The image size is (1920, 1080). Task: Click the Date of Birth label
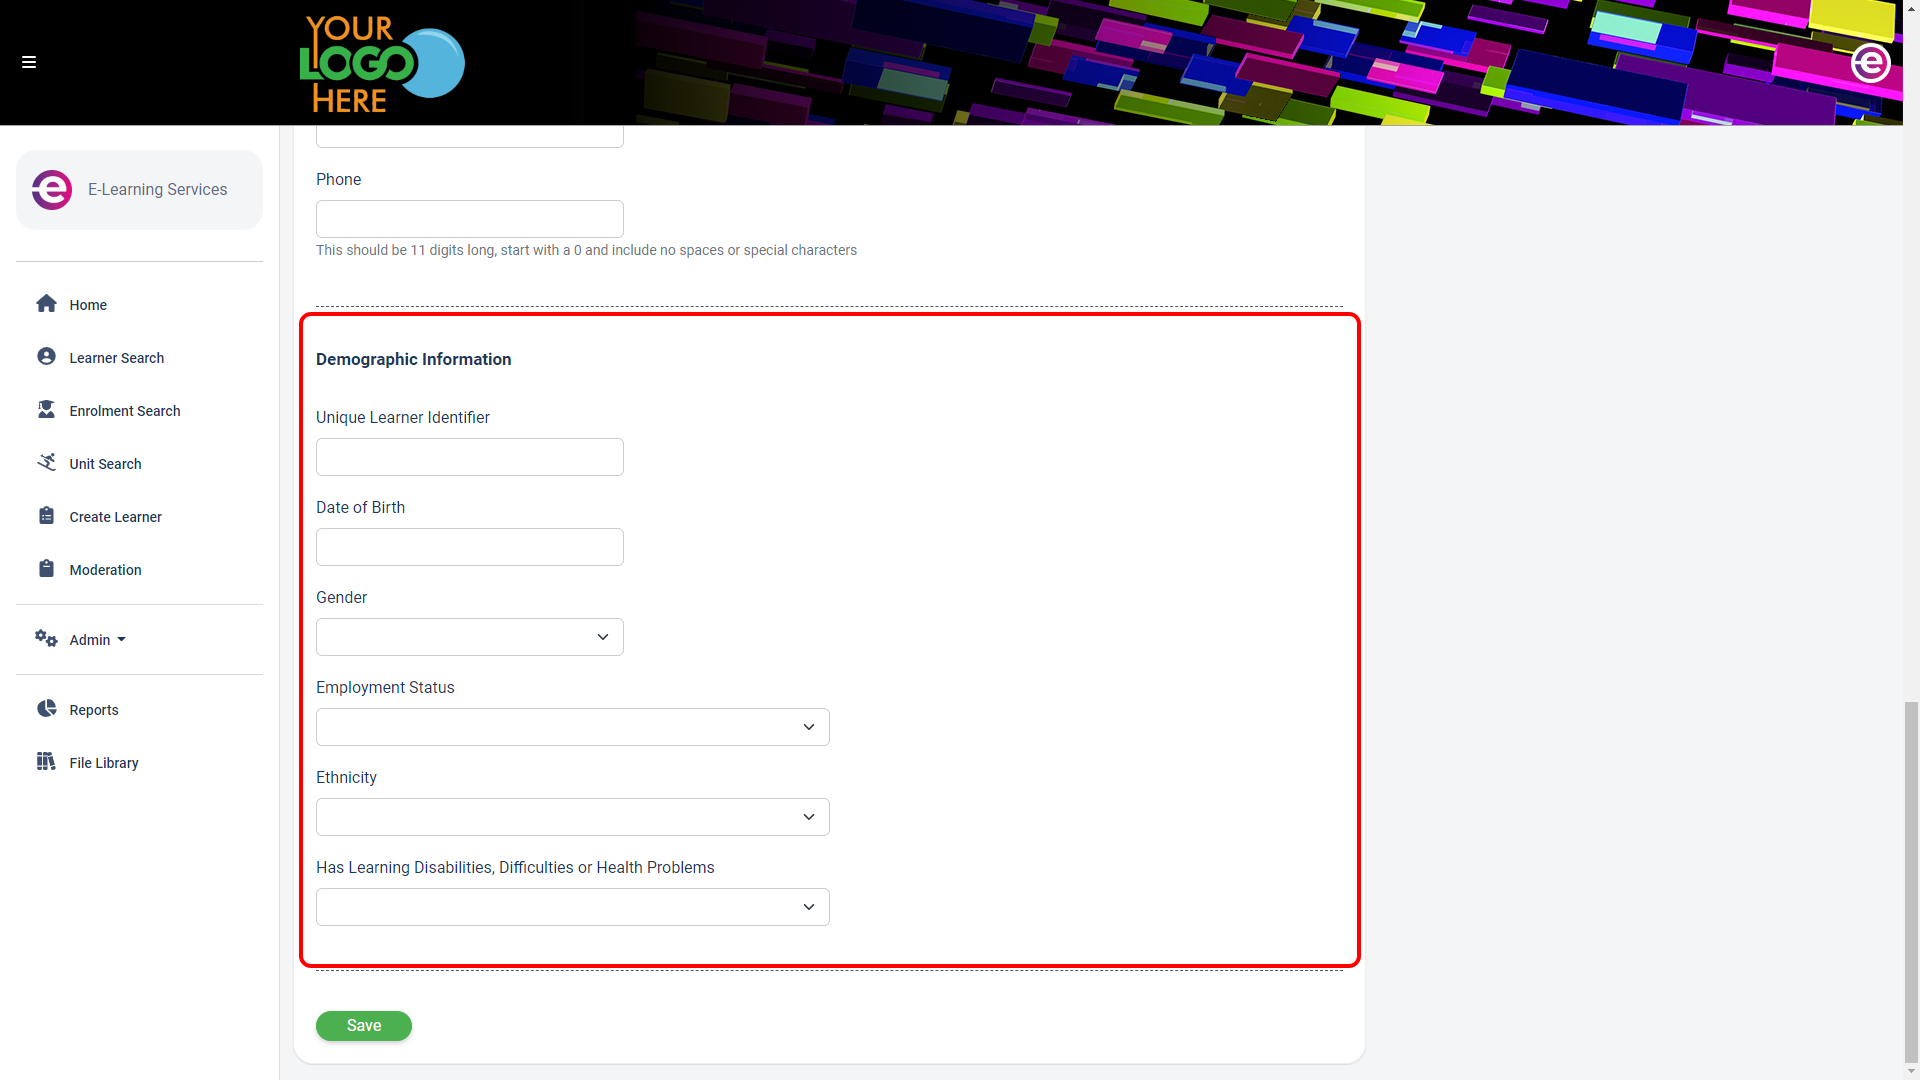pyautogui.click(x=360, y=507)
